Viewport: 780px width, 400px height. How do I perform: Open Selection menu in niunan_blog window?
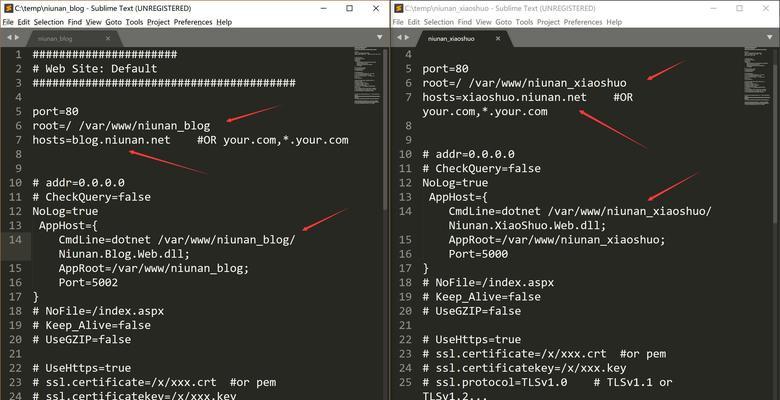pyautogui.click(x=49, y=22)
